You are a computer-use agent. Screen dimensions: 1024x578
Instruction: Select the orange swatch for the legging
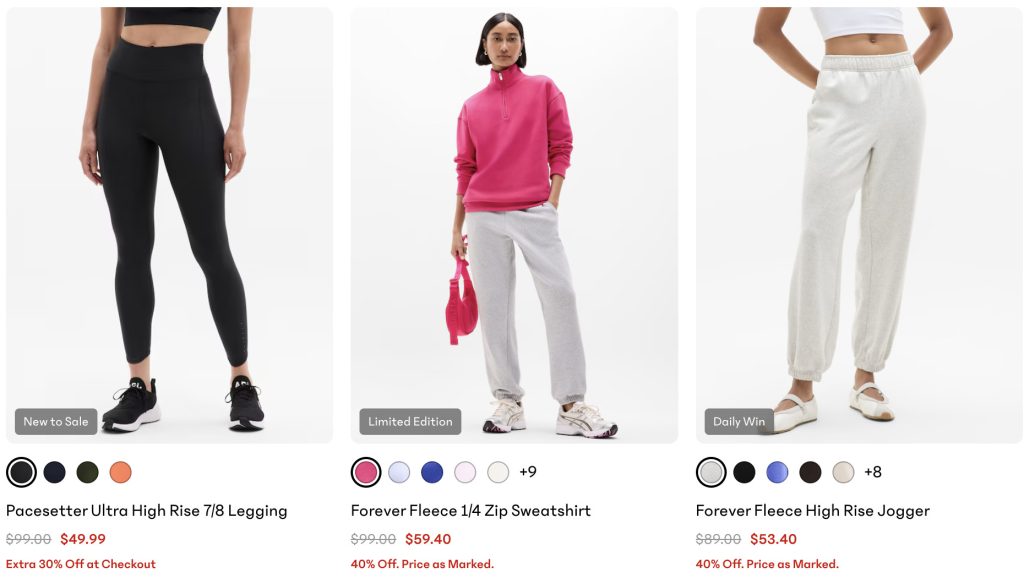[121, 472]
